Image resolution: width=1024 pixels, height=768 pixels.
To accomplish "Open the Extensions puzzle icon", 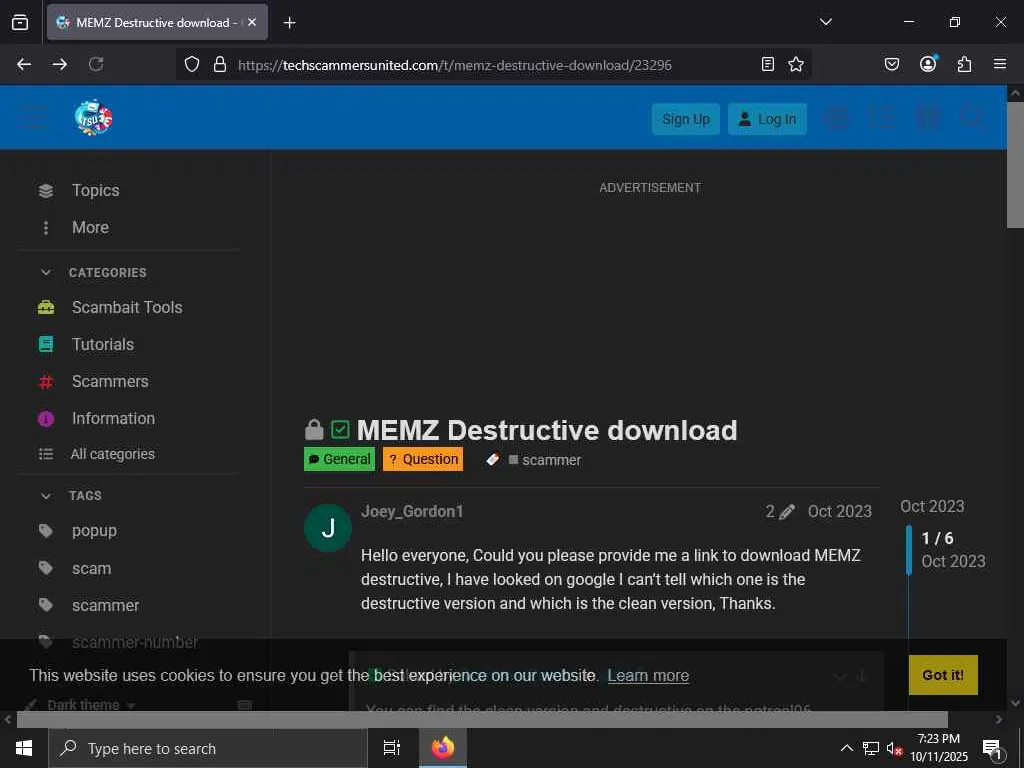I will (x=965, y=64).
